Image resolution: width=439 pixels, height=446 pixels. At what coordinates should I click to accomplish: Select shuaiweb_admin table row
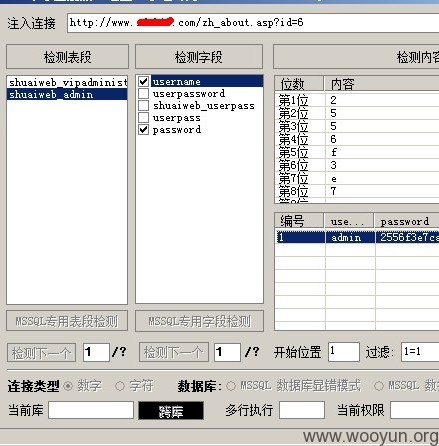pyautogui.click(x=67, y=94)
